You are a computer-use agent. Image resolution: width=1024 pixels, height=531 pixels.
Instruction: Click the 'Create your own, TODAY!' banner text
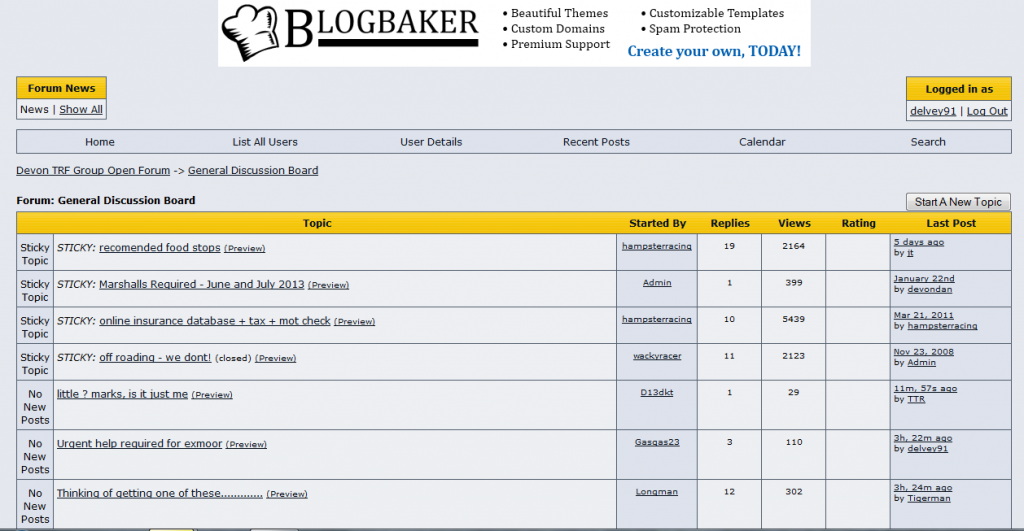point(713,51)
